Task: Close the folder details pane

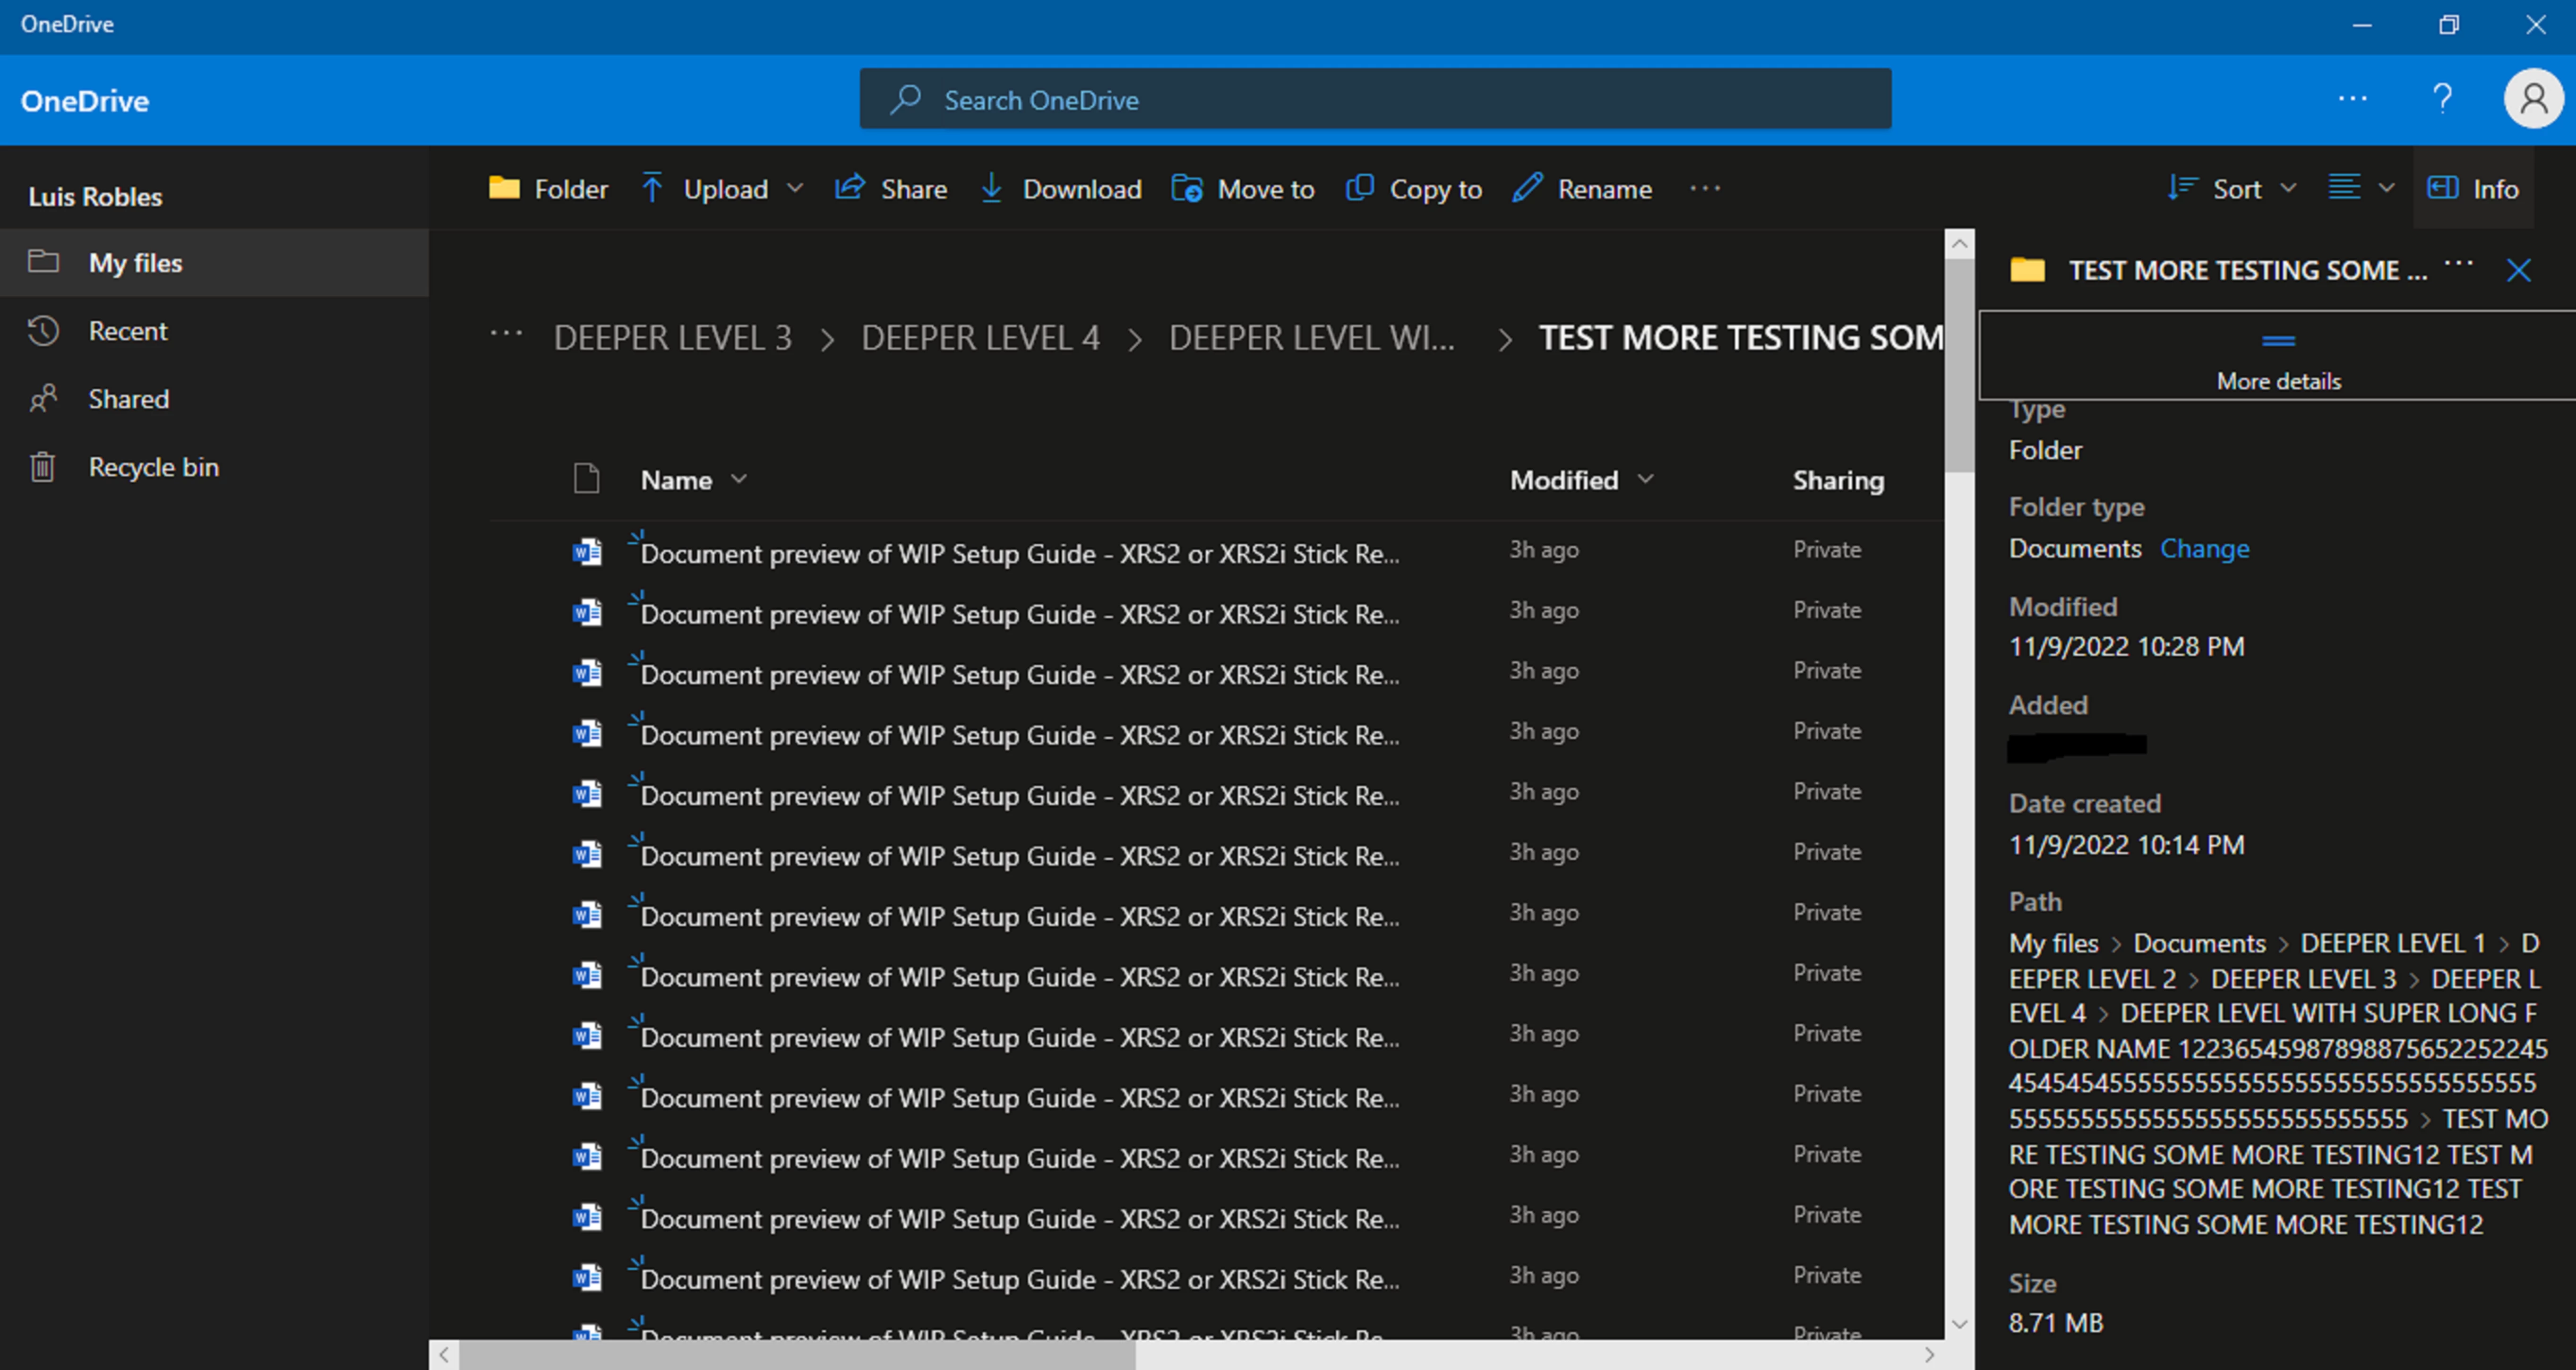Action: [2518, 270]
